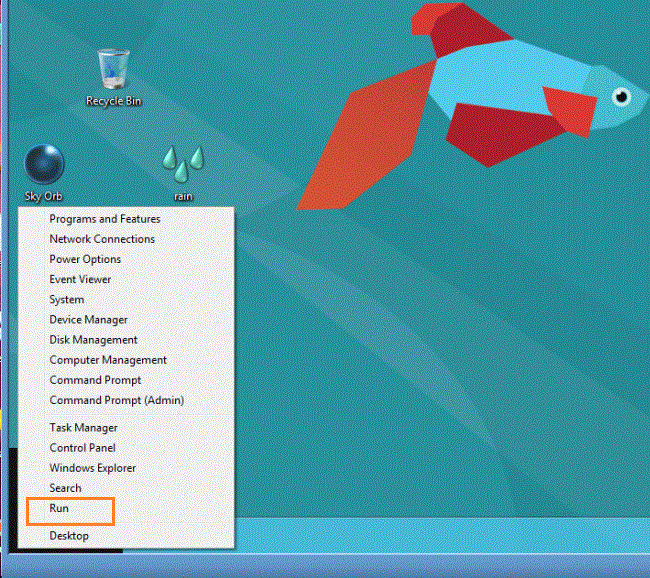
Task: Open Network Connections menu entry
Action: tap(126, 239)
